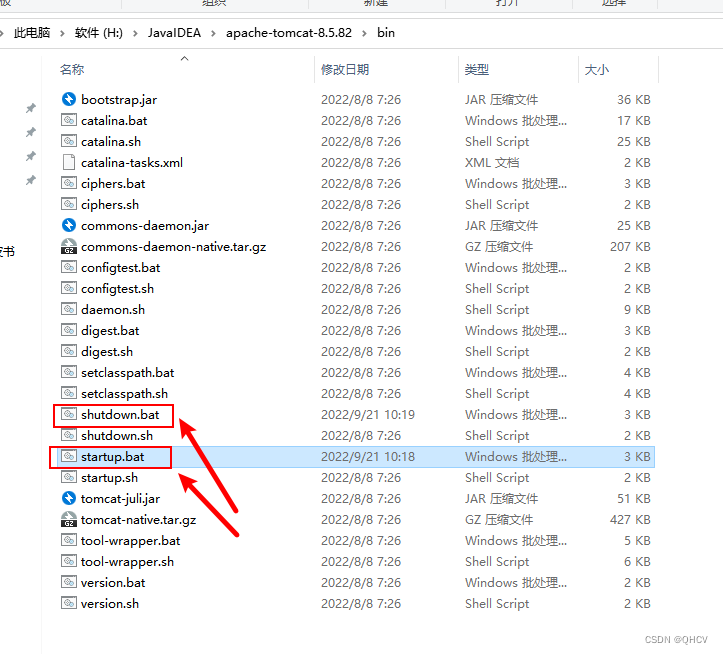Viewport: 723px width, 654px height.
Task: Click the tomcat-juli.jar icon
Action: 69,498
